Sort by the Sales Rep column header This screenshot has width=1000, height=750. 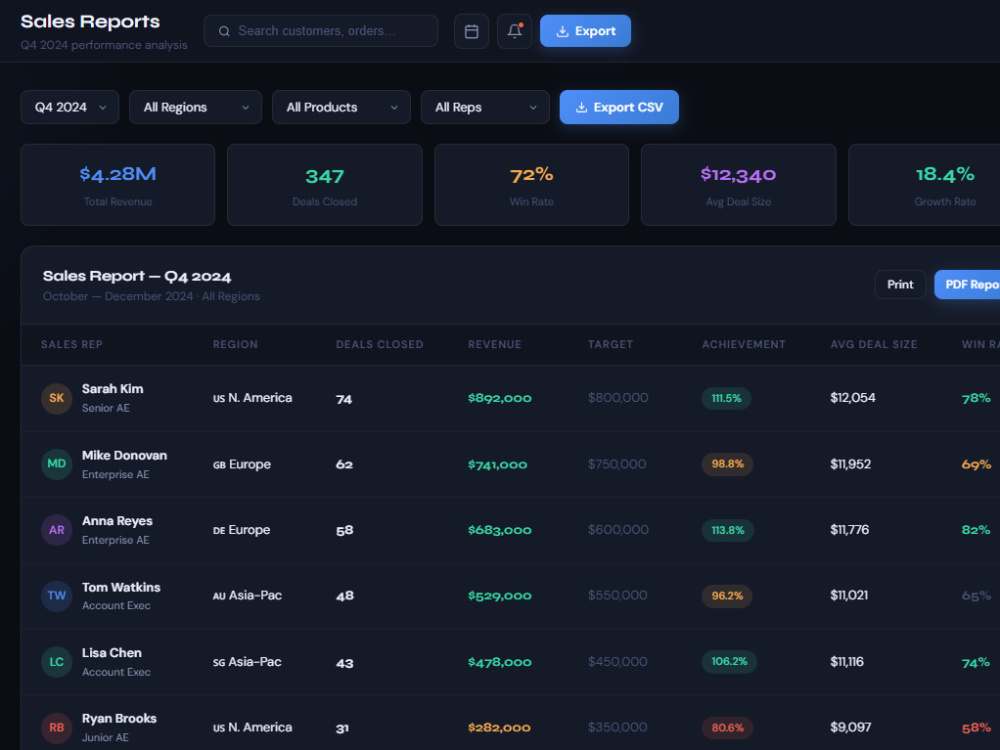(71, 344)
